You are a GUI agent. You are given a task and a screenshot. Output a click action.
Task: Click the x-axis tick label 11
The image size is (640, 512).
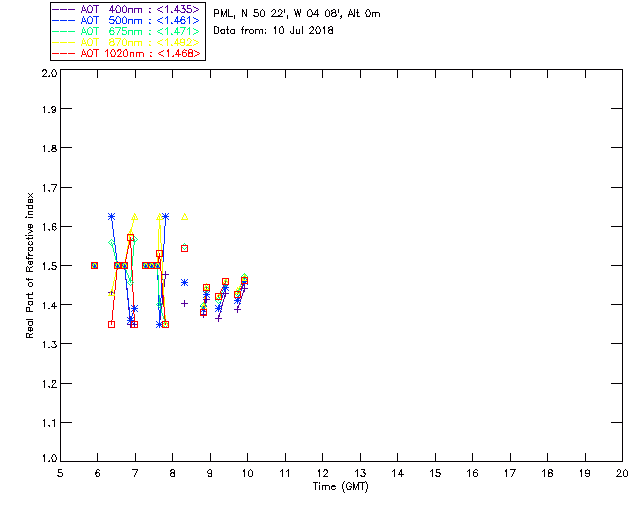(x=285, y=473)
